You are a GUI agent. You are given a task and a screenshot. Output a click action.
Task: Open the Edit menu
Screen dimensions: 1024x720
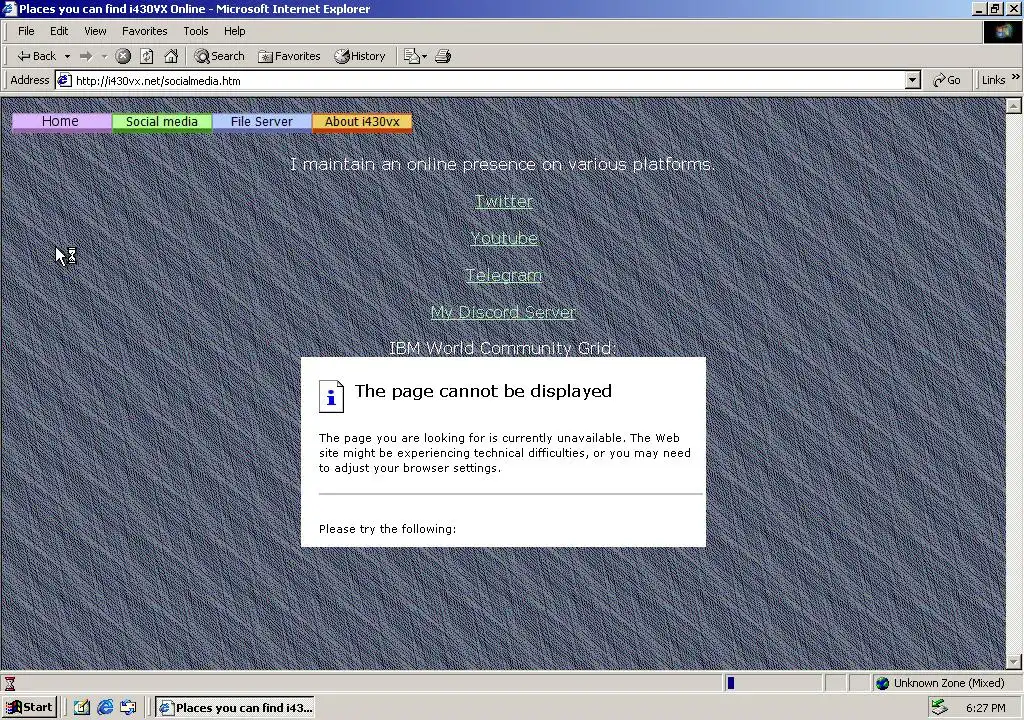click(59, 31)
